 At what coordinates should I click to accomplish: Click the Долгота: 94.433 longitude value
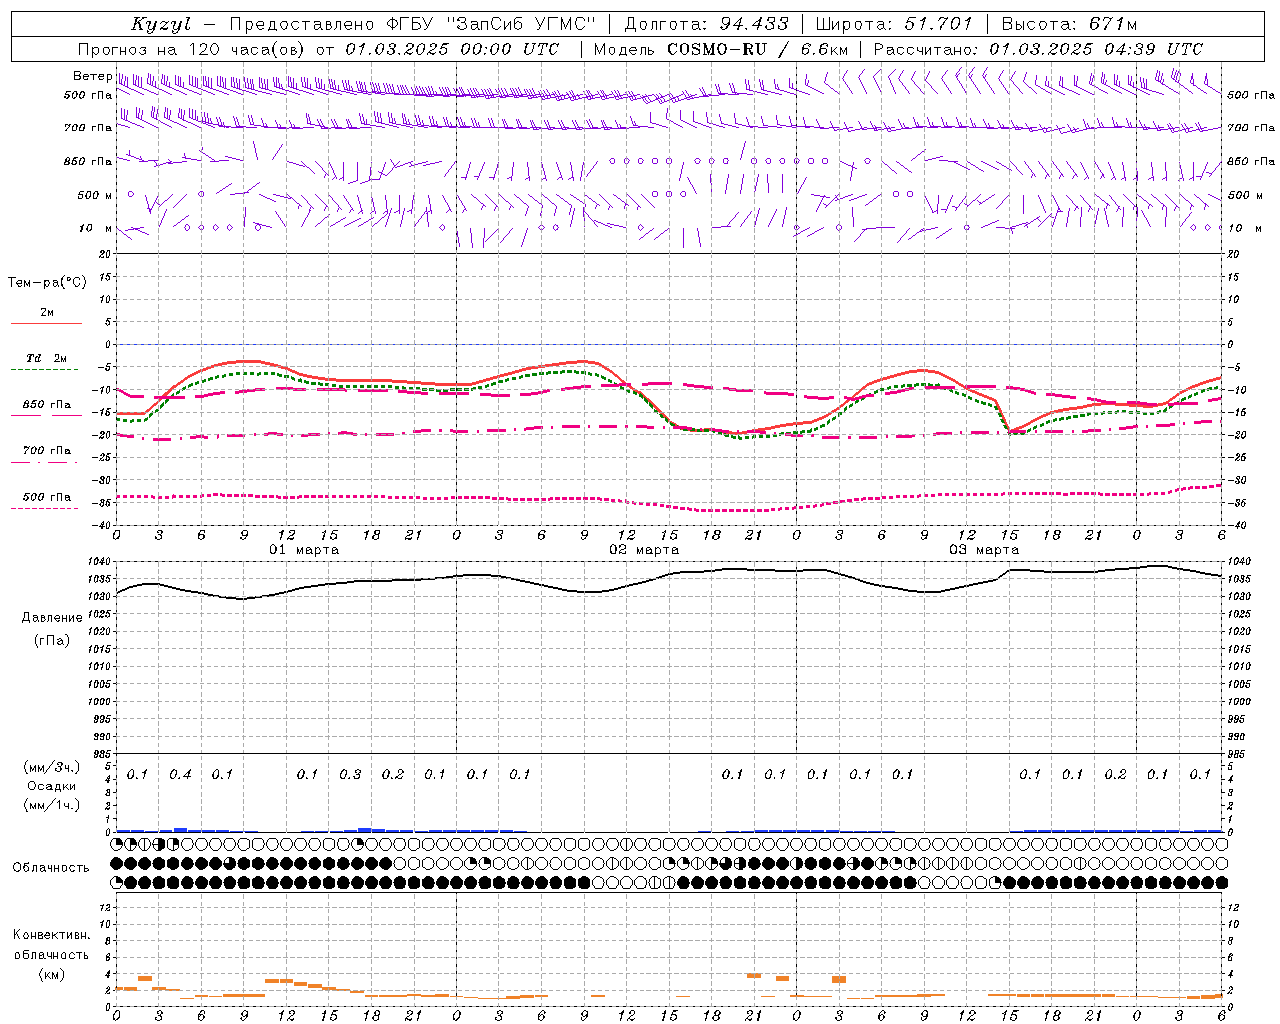pos(706,24)
